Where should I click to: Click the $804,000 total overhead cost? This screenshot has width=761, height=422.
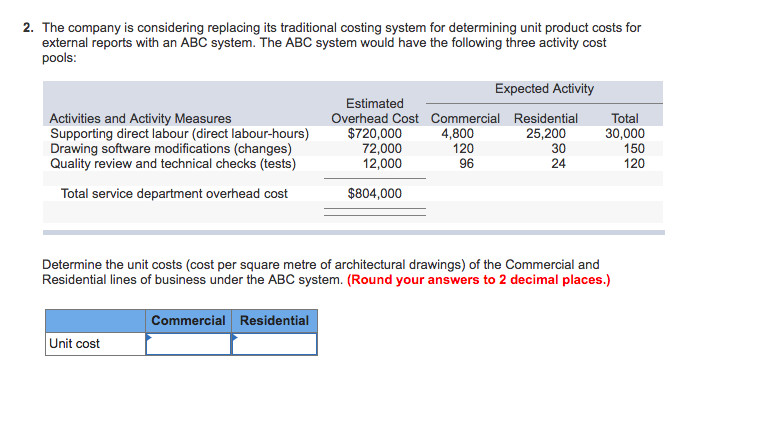(x=375, y=194)
